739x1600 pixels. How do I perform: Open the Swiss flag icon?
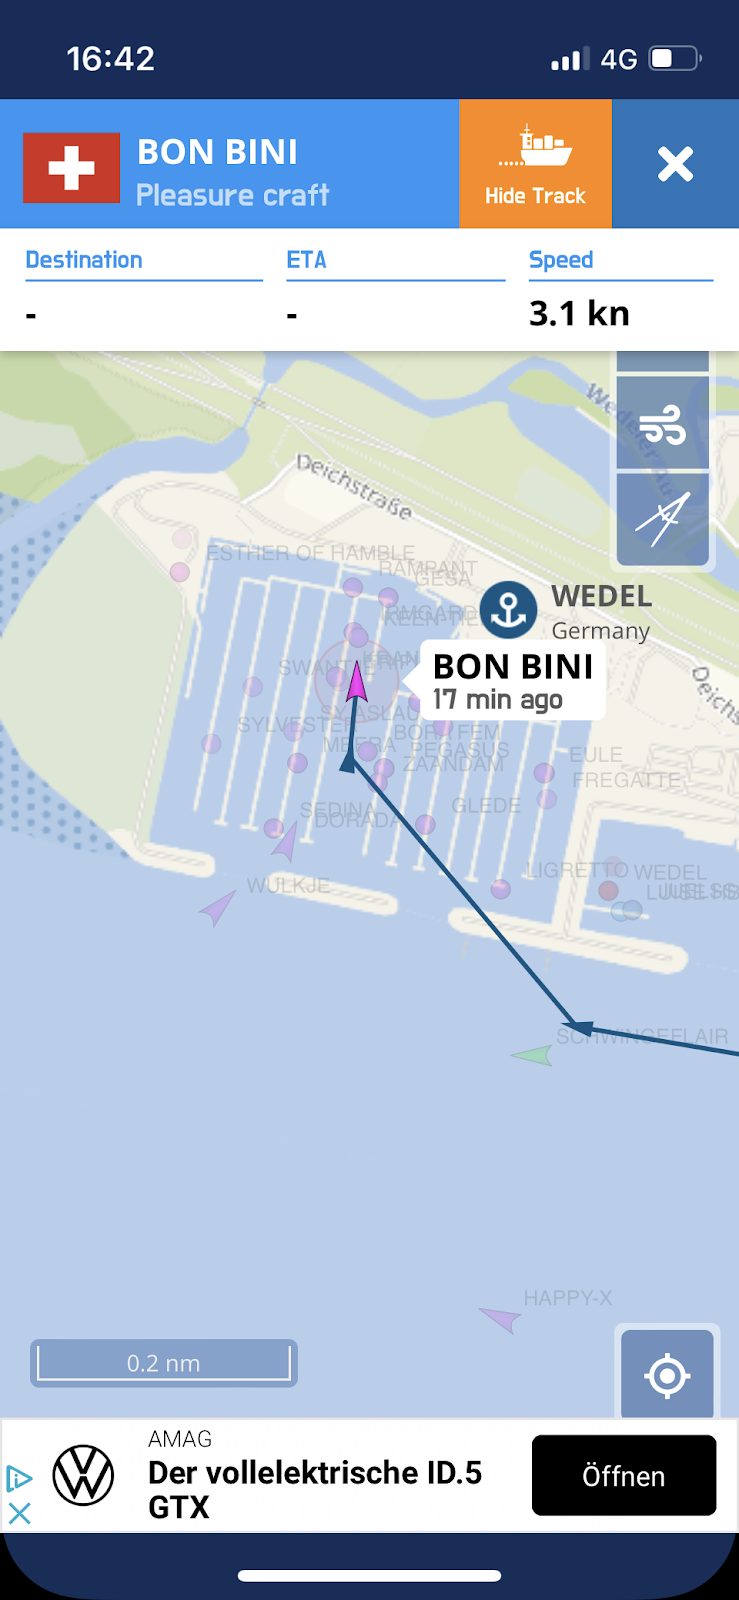tap(71, 168)
